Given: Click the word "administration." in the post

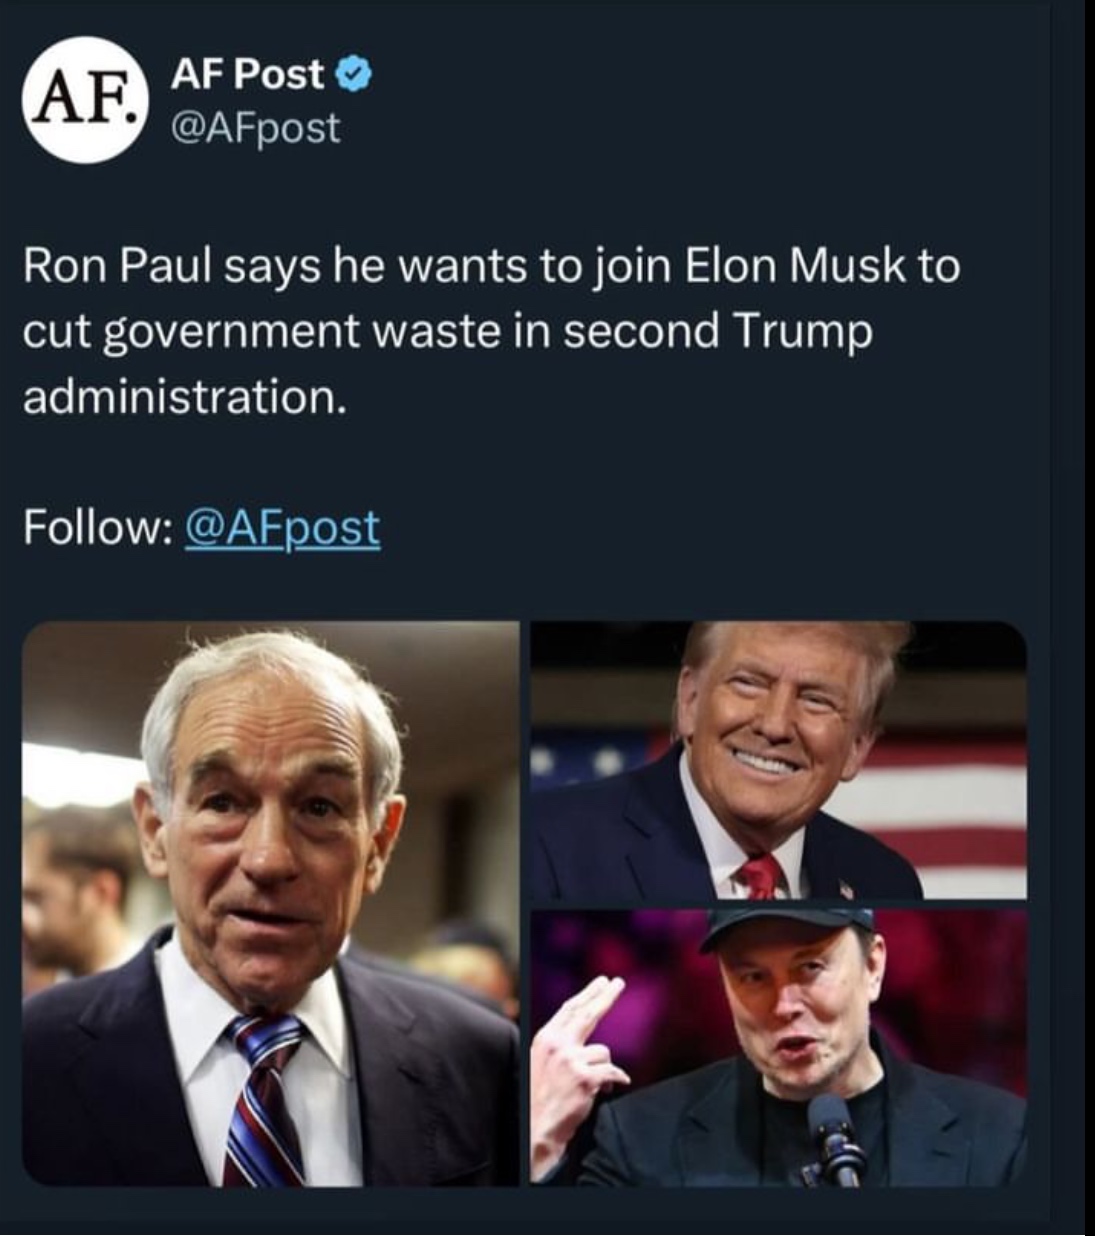Looking at the screenshot, I should [x=186, y=397].
